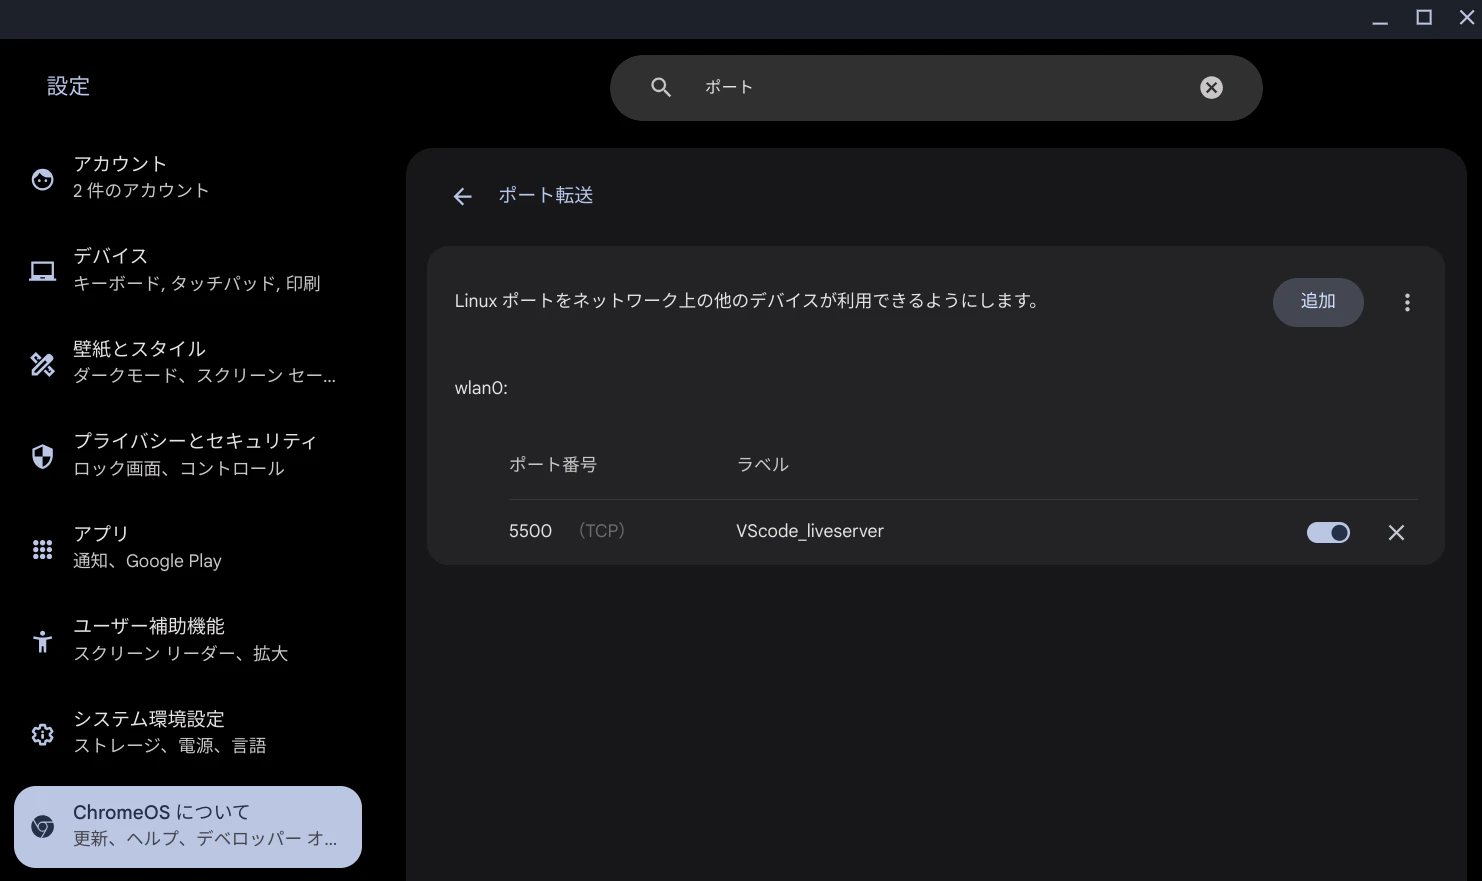The image size is (1482, 881).
Task: Open the 壁紙とスタイル section
Action: (188, 363)
